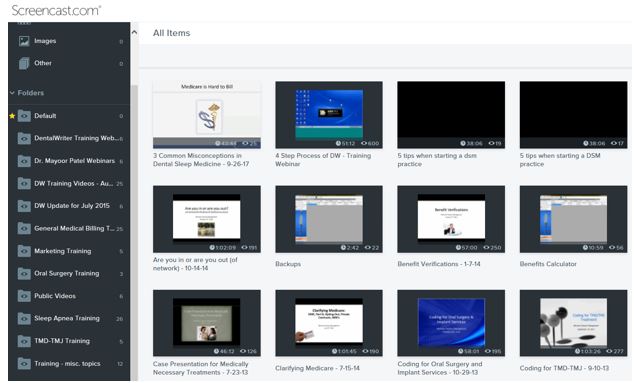Open the Coding for Oral Surgery video thumbnail
Viewport: 634px width, 383px height.
(x=451, y=323)
